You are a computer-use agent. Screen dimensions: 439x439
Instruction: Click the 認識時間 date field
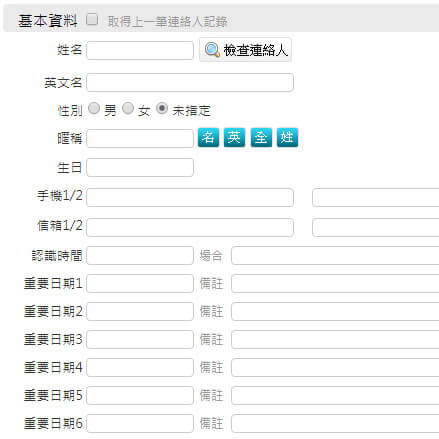140,255
